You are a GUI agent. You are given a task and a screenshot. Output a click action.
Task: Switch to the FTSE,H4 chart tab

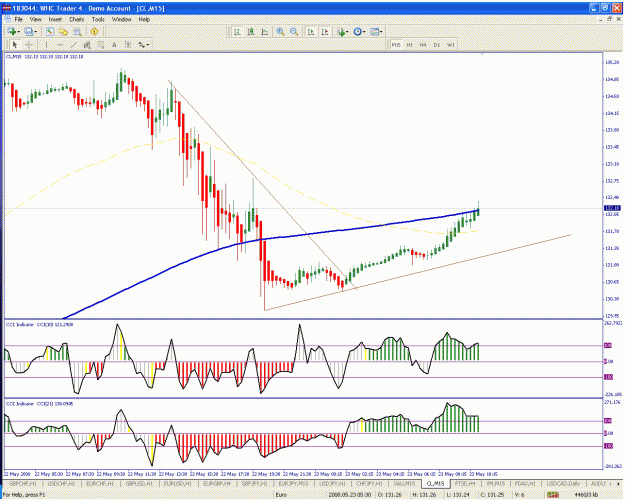tap(465, 483)
